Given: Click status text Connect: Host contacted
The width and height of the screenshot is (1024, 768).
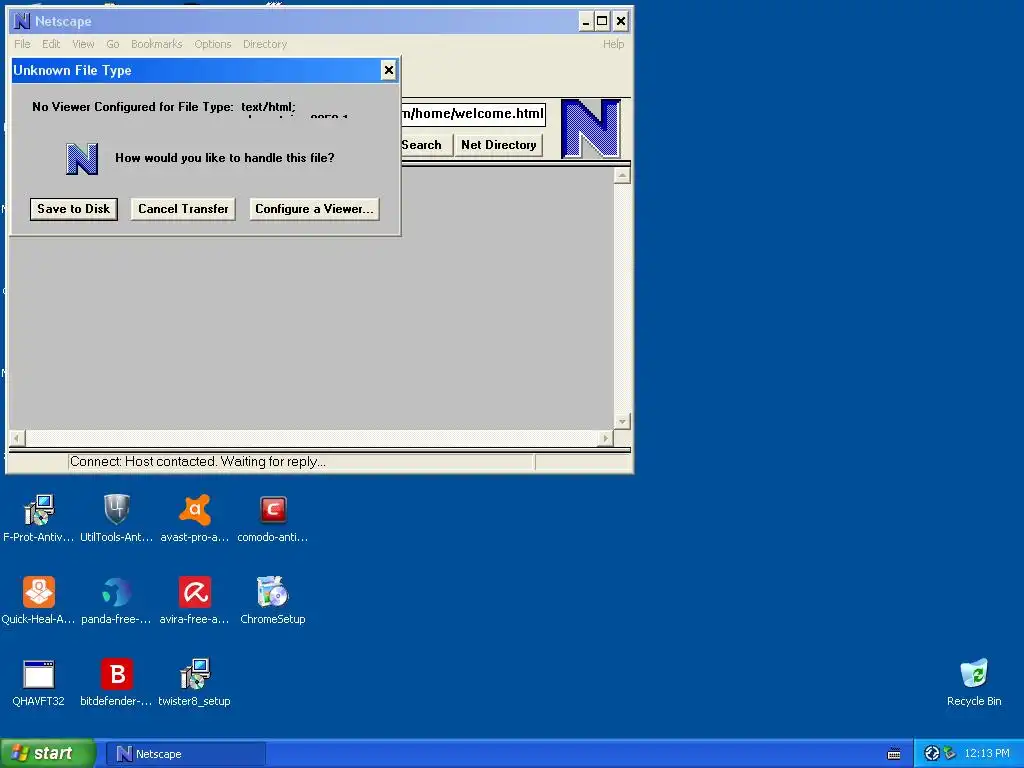Looking at the screenshot, I should [198, 462].
